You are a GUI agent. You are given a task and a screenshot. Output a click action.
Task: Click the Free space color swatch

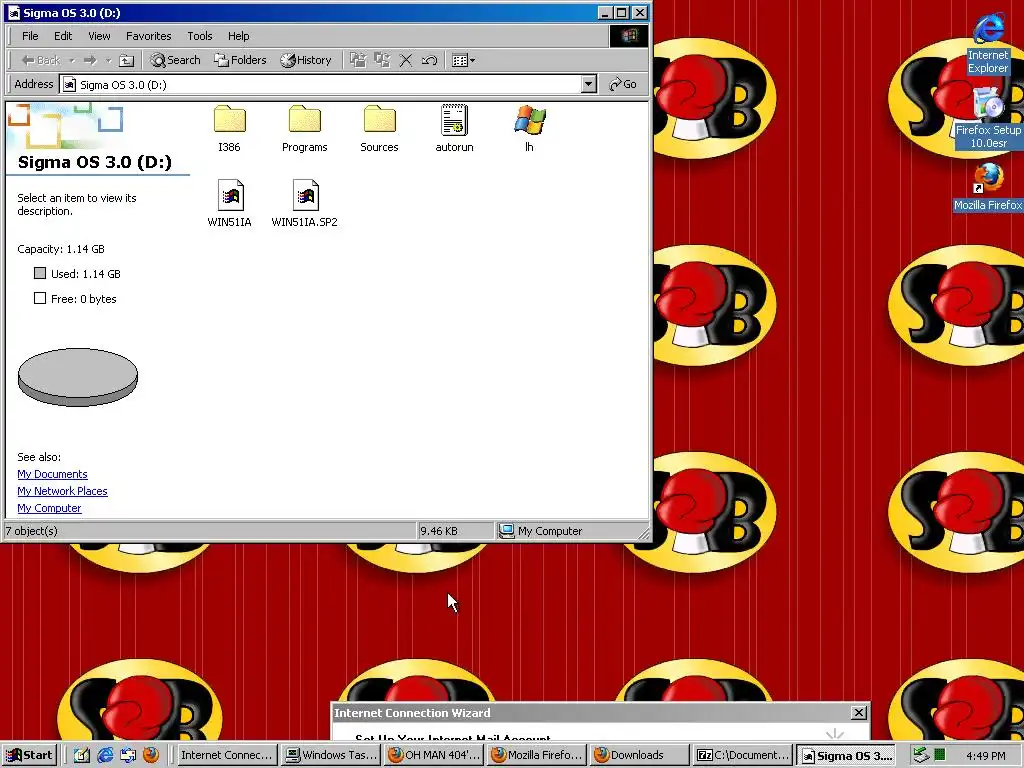pos(40,298)
